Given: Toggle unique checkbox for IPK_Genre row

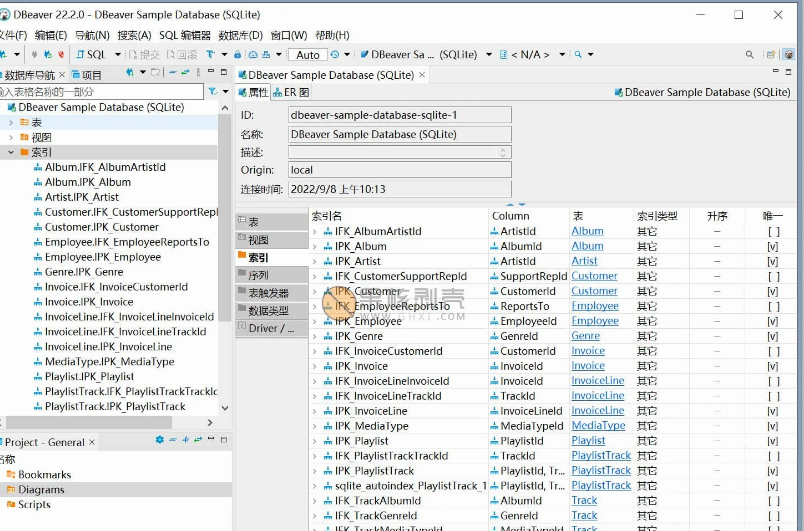Looking at the screenshot, I should click(x=773, y=337).
